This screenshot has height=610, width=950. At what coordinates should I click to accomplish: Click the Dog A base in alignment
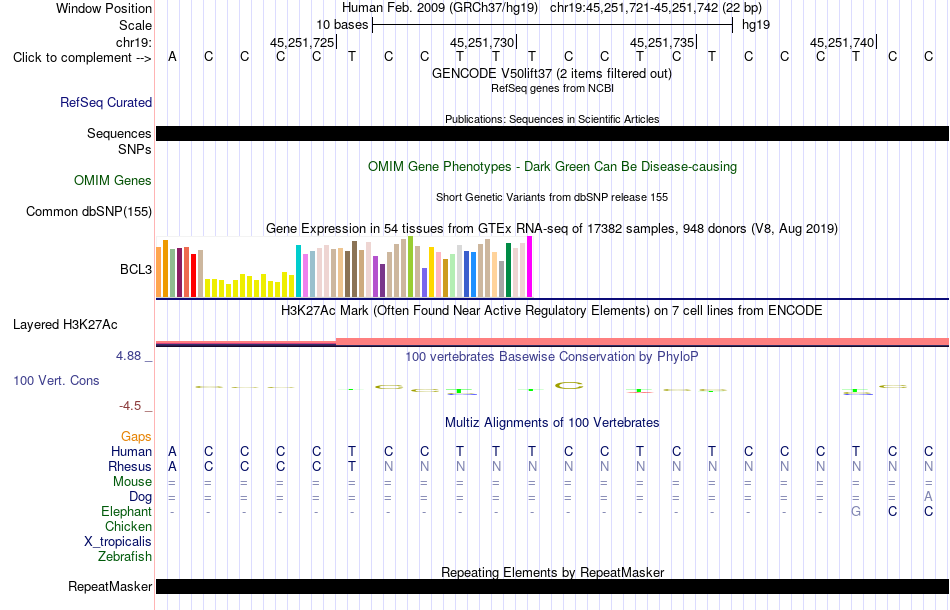928,497
